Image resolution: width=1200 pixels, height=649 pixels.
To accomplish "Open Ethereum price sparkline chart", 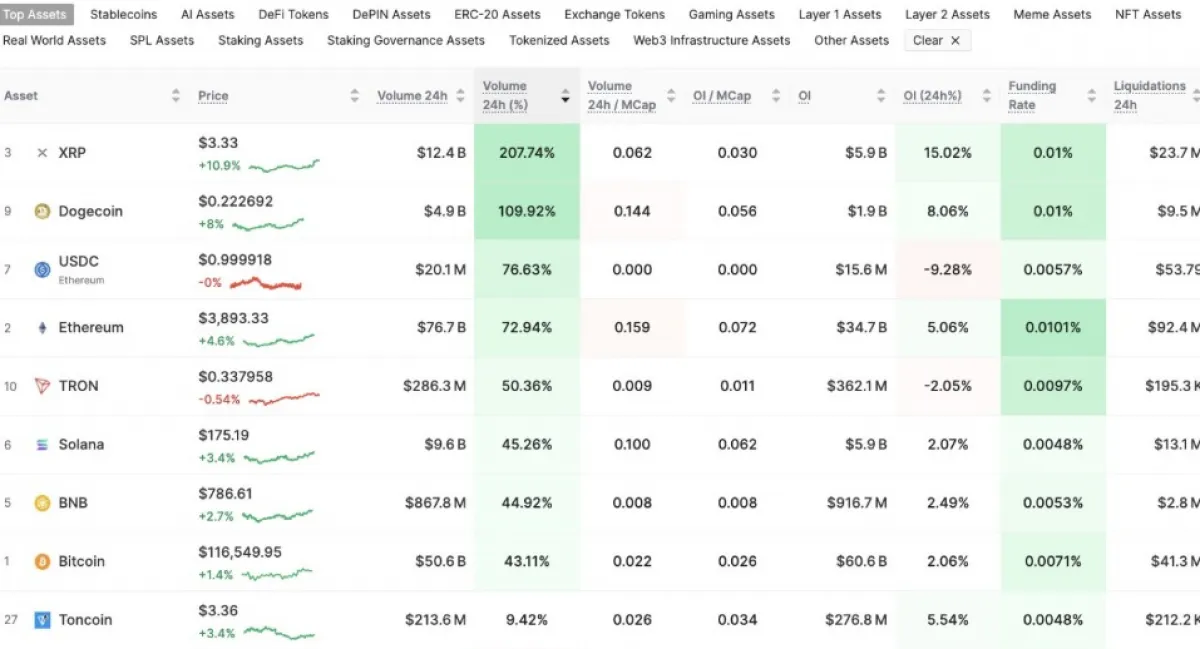I will point(279,341).
